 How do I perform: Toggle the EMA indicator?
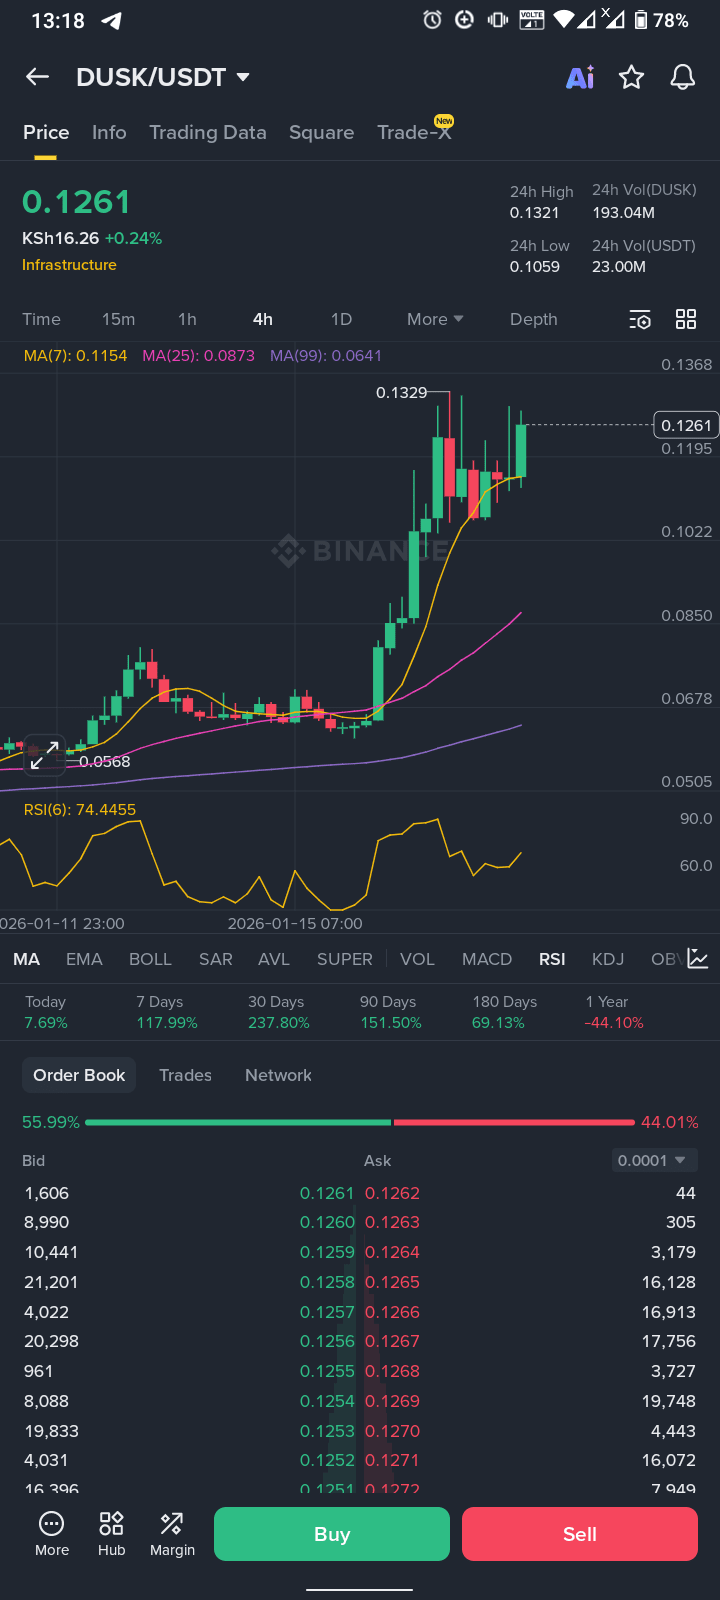coord(84,959)
